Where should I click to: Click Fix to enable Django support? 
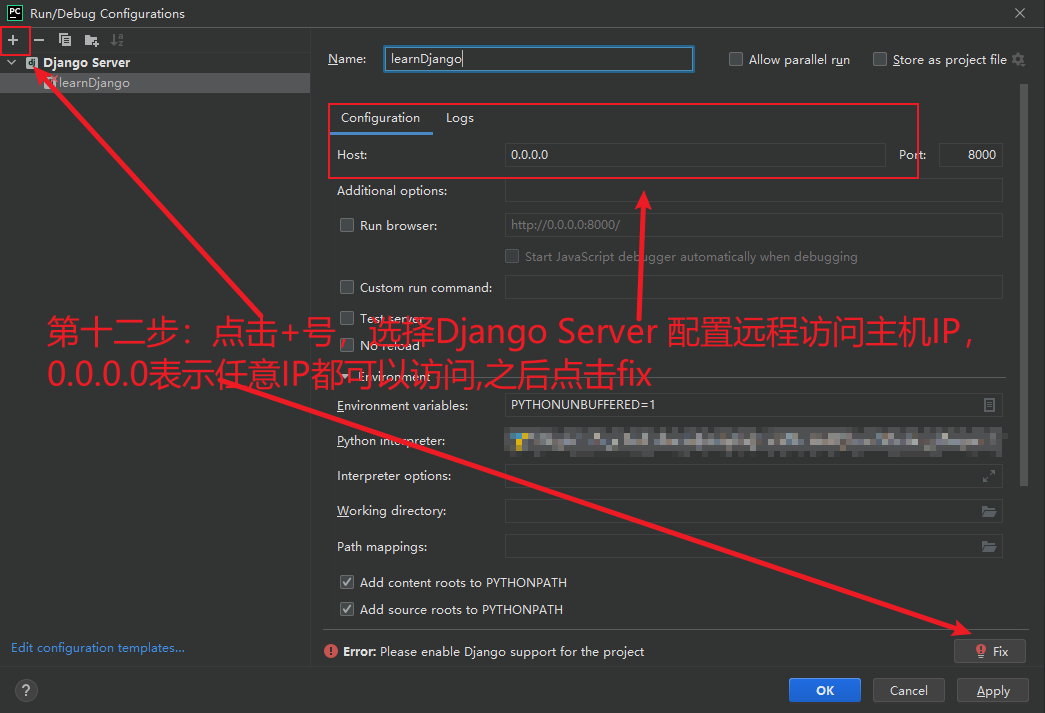tap(990, 651)
